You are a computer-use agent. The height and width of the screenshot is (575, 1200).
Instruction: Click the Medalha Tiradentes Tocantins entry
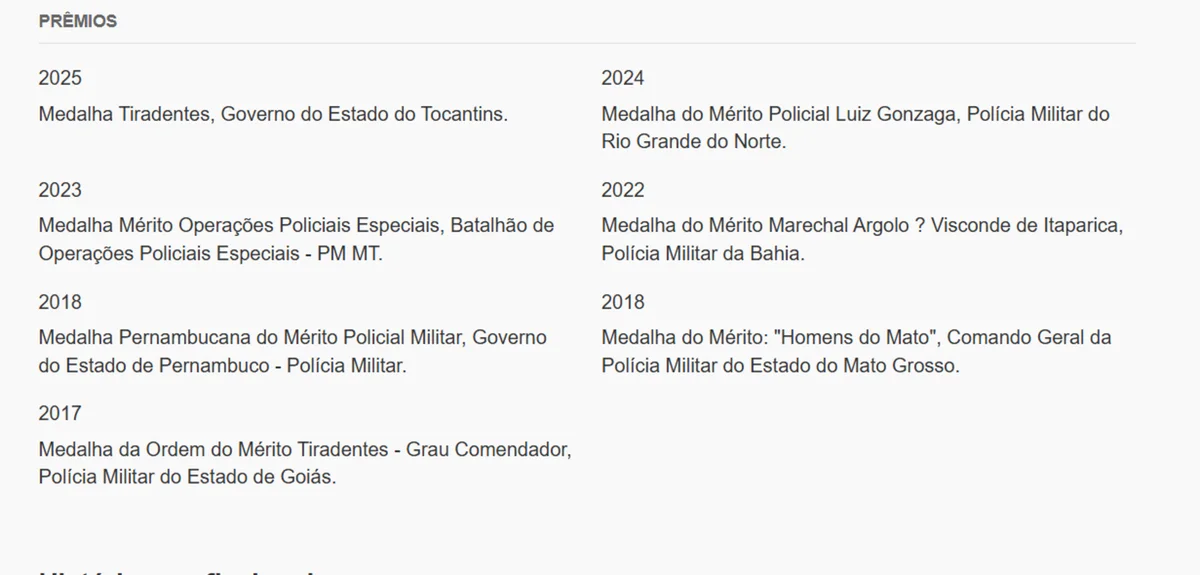tap(273, 114)
